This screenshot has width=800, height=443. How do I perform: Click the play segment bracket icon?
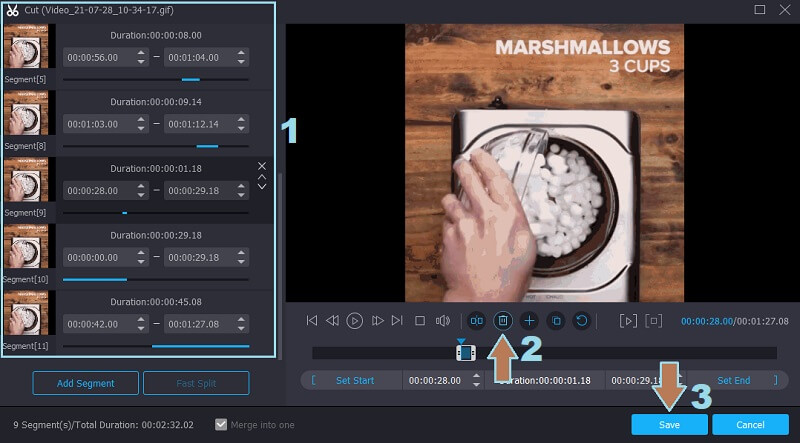[x=628, y=321]
